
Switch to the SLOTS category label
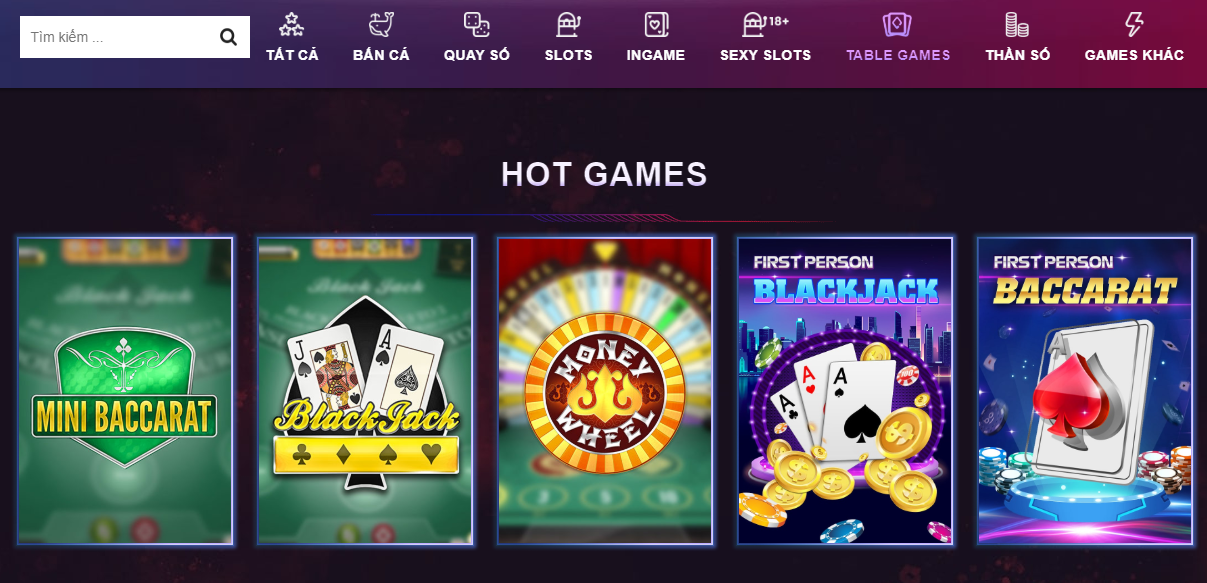pyautogui.click(x=568, y=55)
